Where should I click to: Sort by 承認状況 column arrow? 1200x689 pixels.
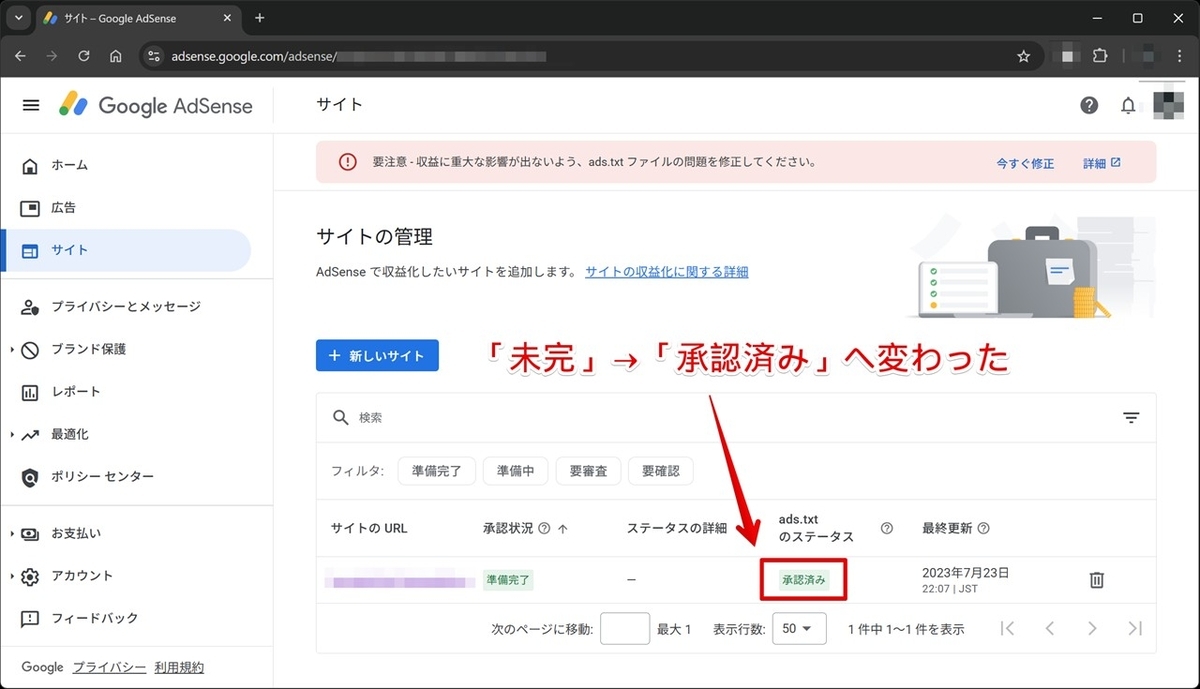562,528
